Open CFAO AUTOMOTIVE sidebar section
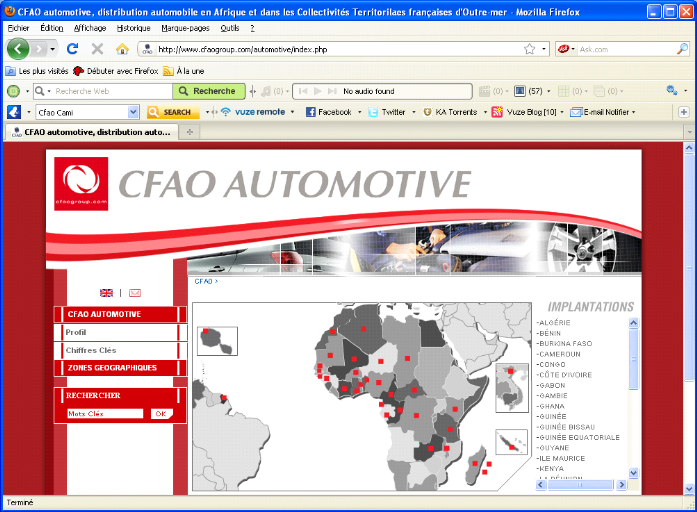Viewport: 697px width, 512px height. (104, 314)
